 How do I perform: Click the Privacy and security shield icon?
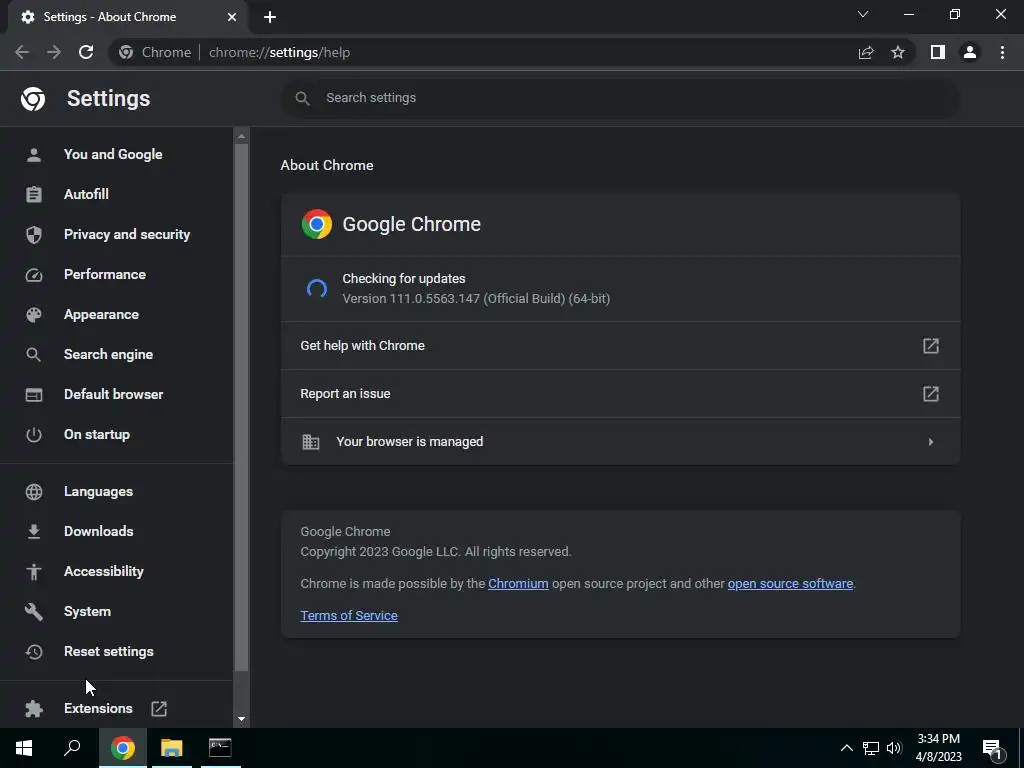click(x=34, y=234)
